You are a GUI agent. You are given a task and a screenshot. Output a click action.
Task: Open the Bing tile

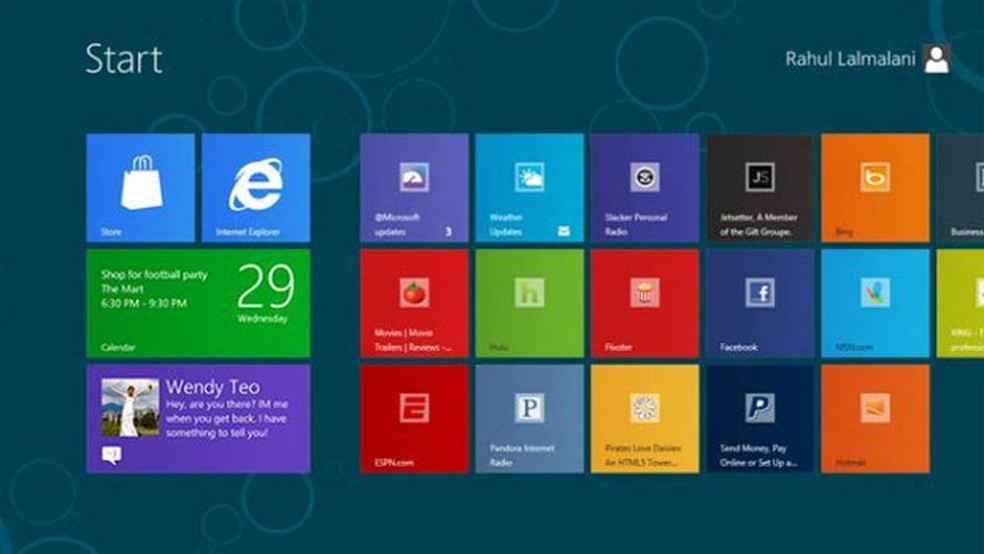click(x=875, y=188)
